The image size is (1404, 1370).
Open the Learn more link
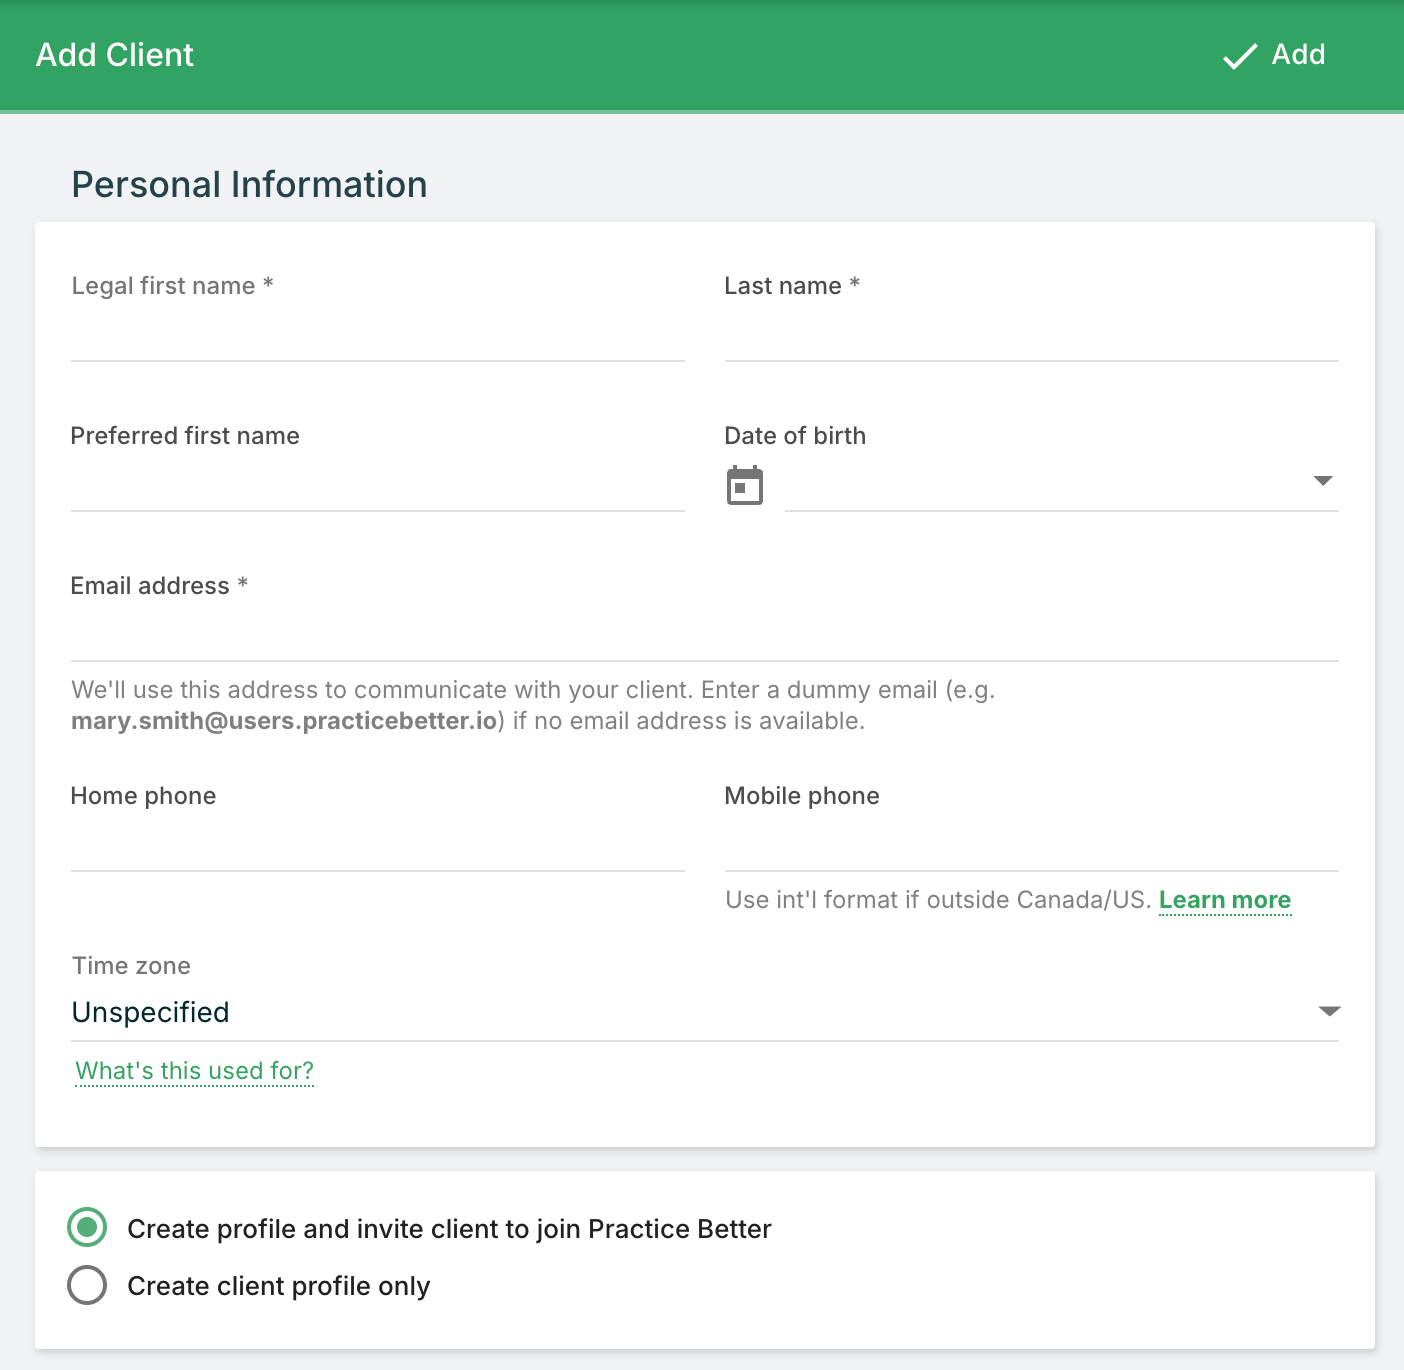(x=1224, y=900)
